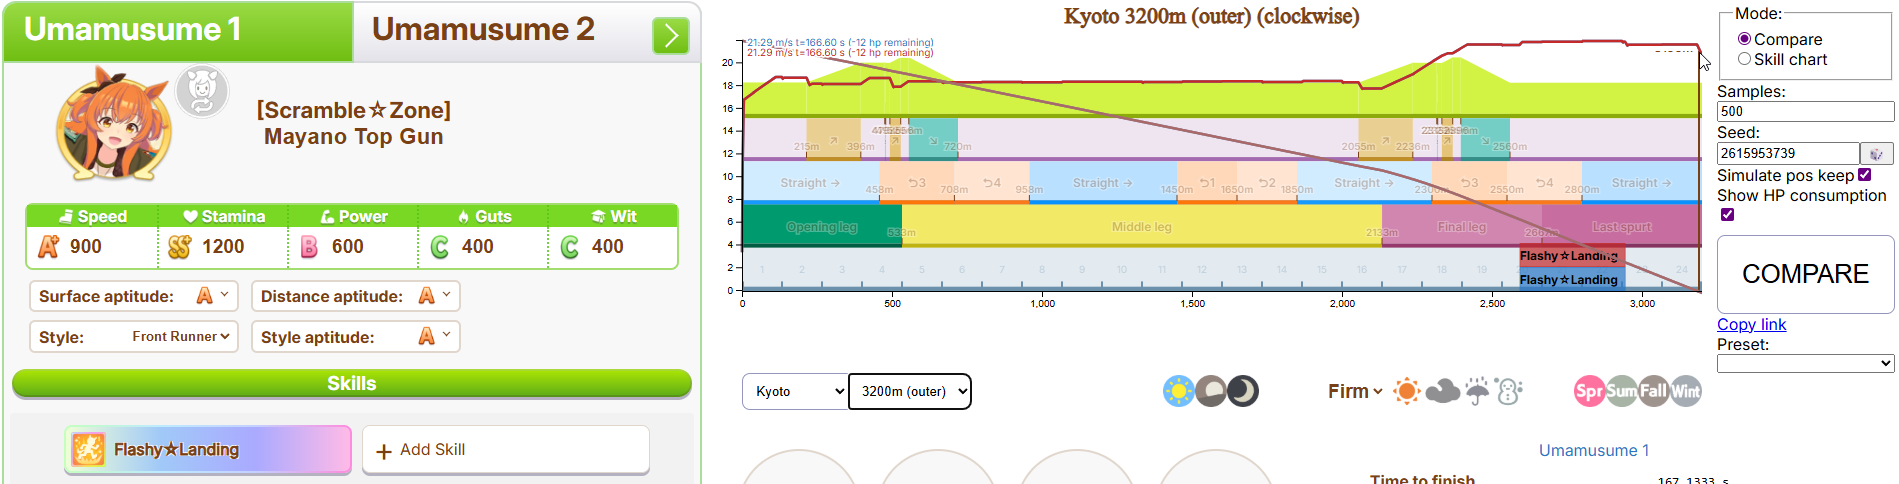
Task: Choose rainy umbrella weather icon
Action: click(1477, 391)
